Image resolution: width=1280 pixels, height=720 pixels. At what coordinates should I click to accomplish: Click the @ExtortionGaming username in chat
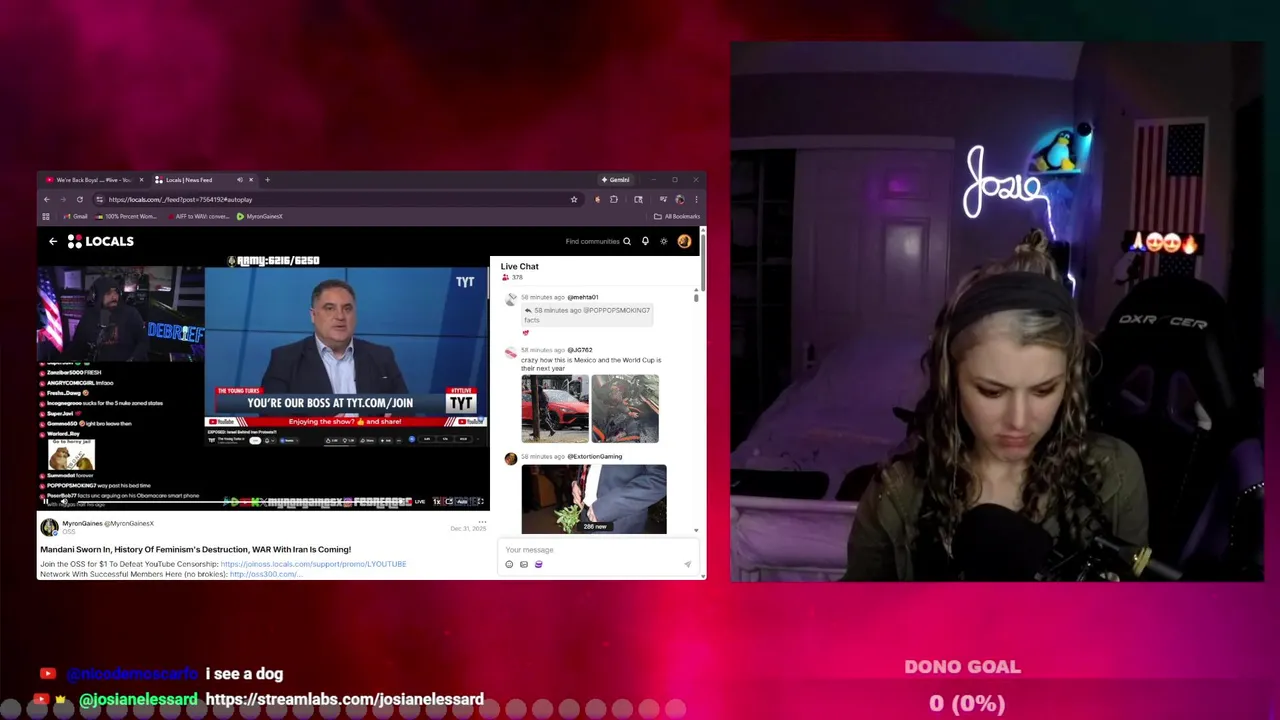pos(595,456)
